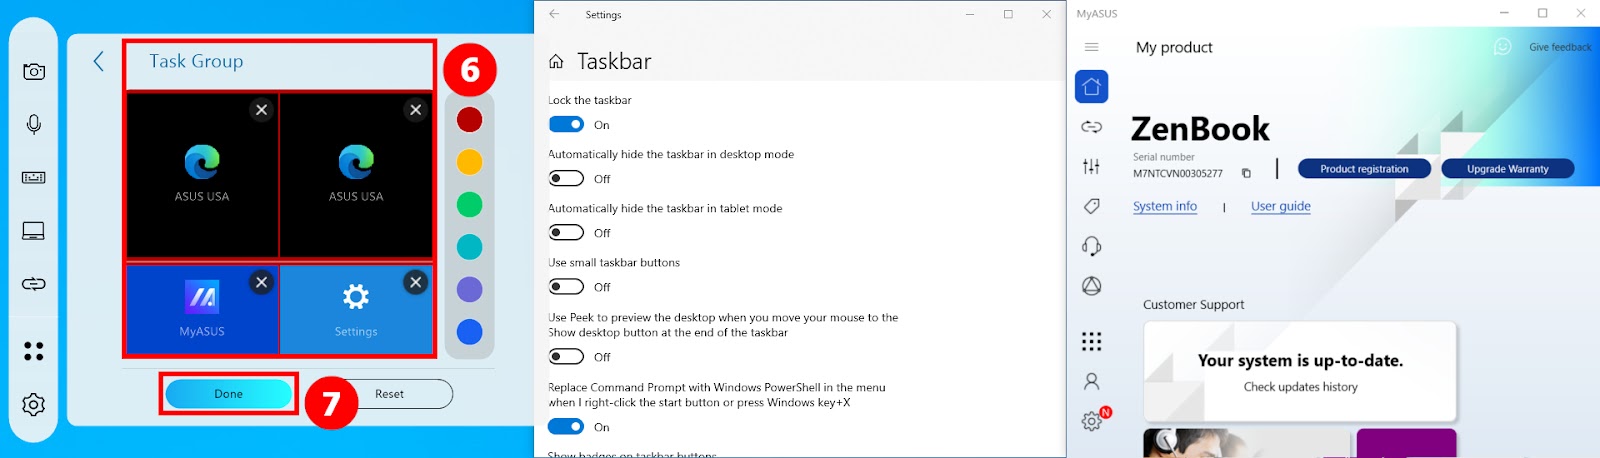This screenshot has width=1600, height=458.
Task: Click the Give feedback text
Action: click(x=1560, y=47)
